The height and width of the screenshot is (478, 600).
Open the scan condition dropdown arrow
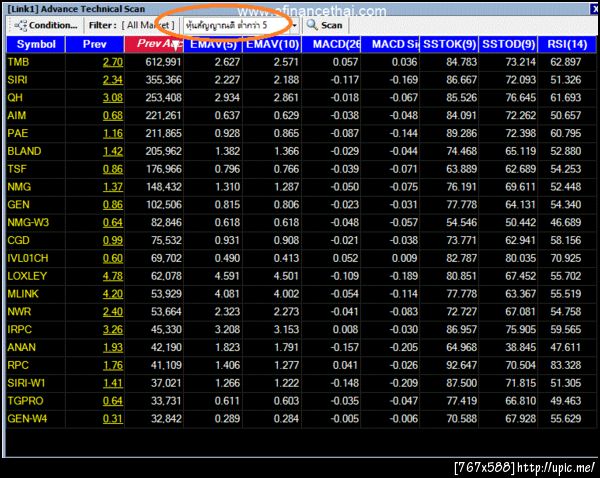click(295, 26)
